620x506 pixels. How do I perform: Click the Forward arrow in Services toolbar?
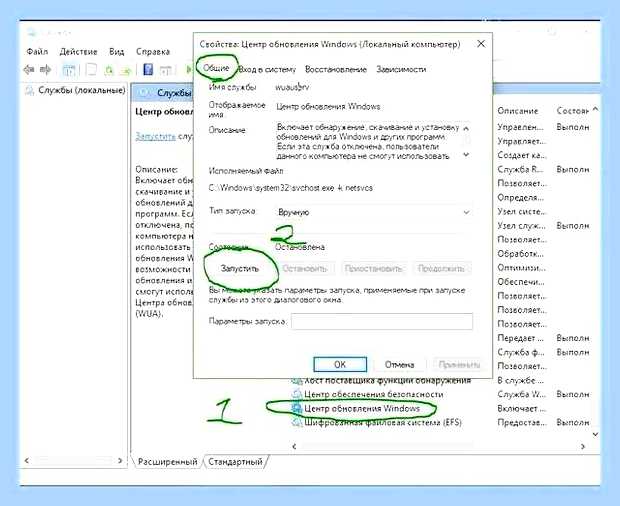(x=45, y=70)
